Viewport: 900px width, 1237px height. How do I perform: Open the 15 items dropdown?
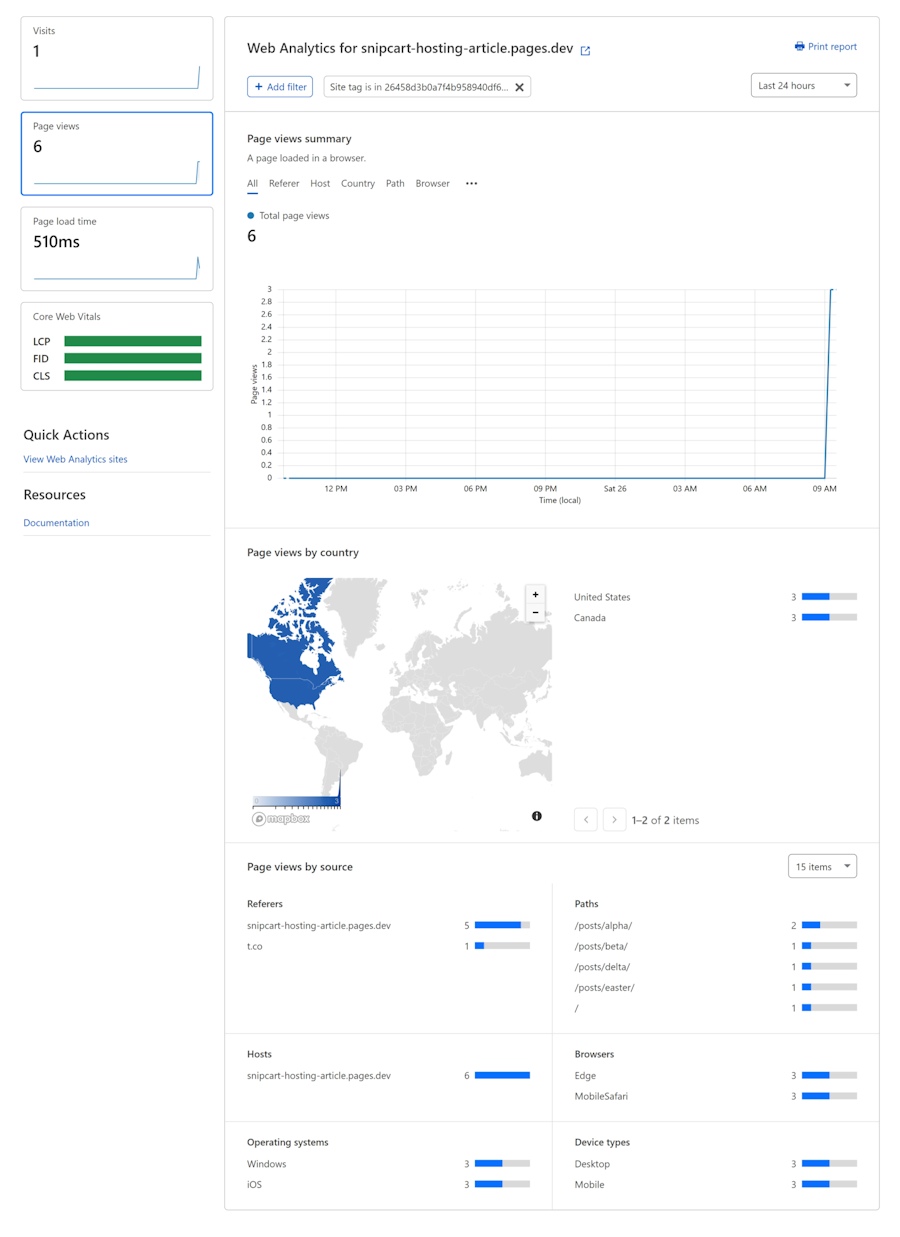click(822, 867)
